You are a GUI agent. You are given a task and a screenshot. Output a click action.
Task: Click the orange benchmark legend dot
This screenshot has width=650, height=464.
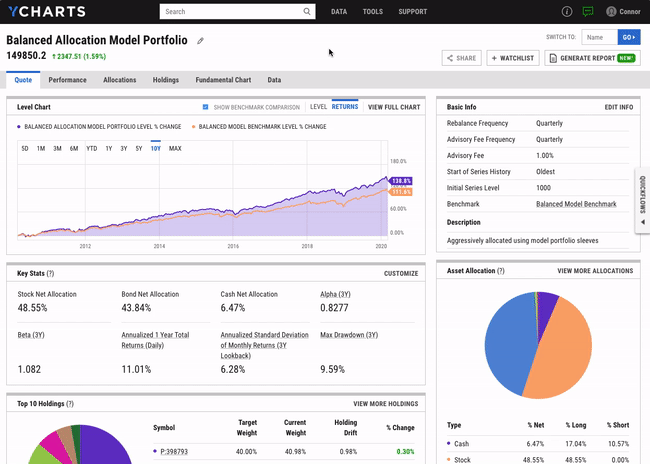[x=193, y=126]
